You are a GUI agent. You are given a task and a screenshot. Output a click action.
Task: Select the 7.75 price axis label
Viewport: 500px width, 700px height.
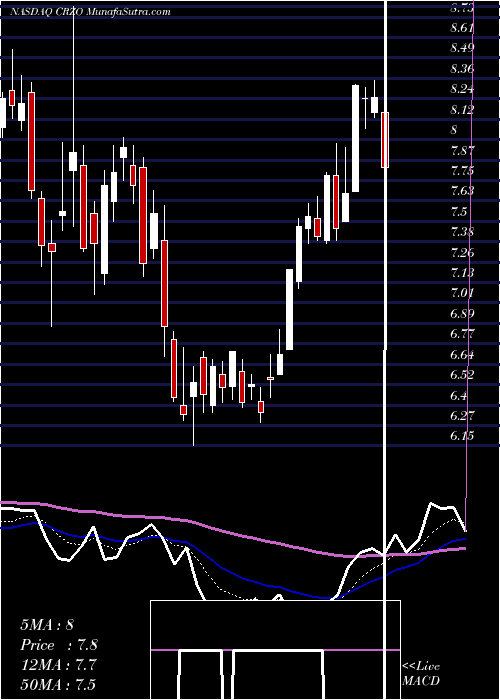click(x=462, y=171)
